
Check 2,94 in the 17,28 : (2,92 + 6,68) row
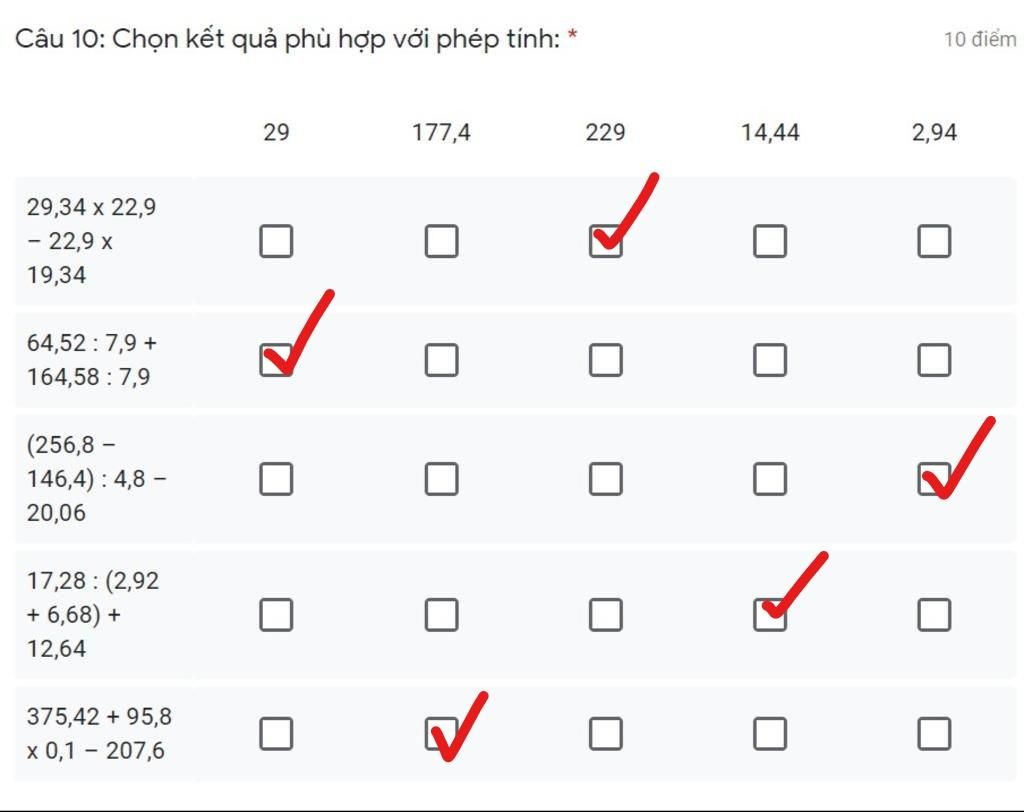(x=935, y=615)
